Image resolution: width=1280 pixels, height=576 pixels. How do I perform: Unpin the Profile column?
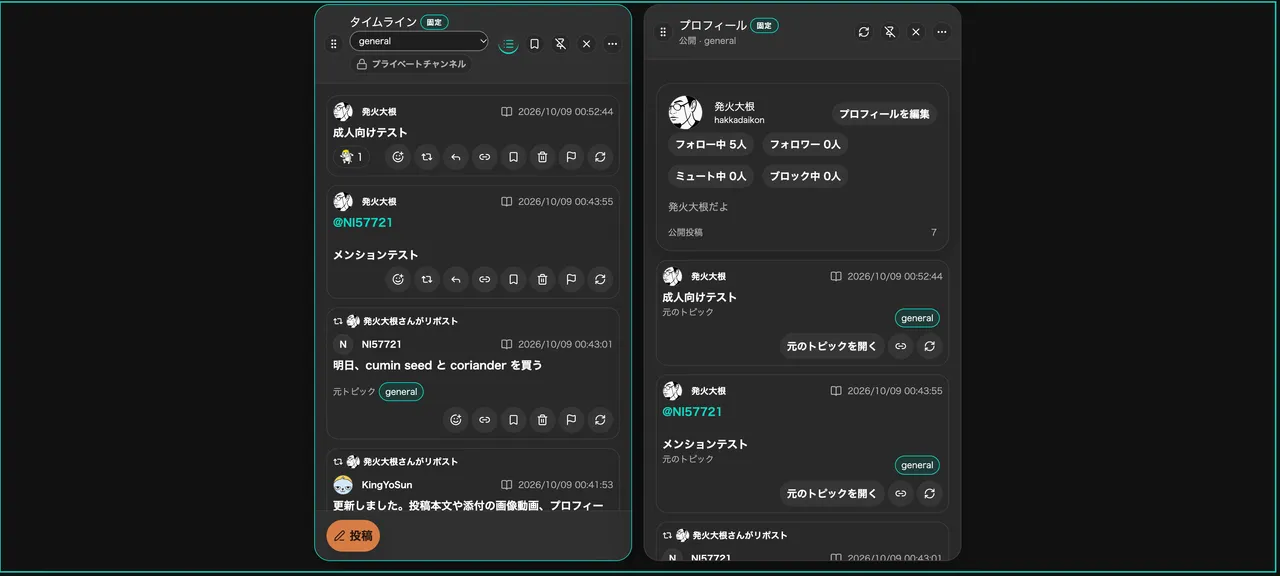[890, 32]
